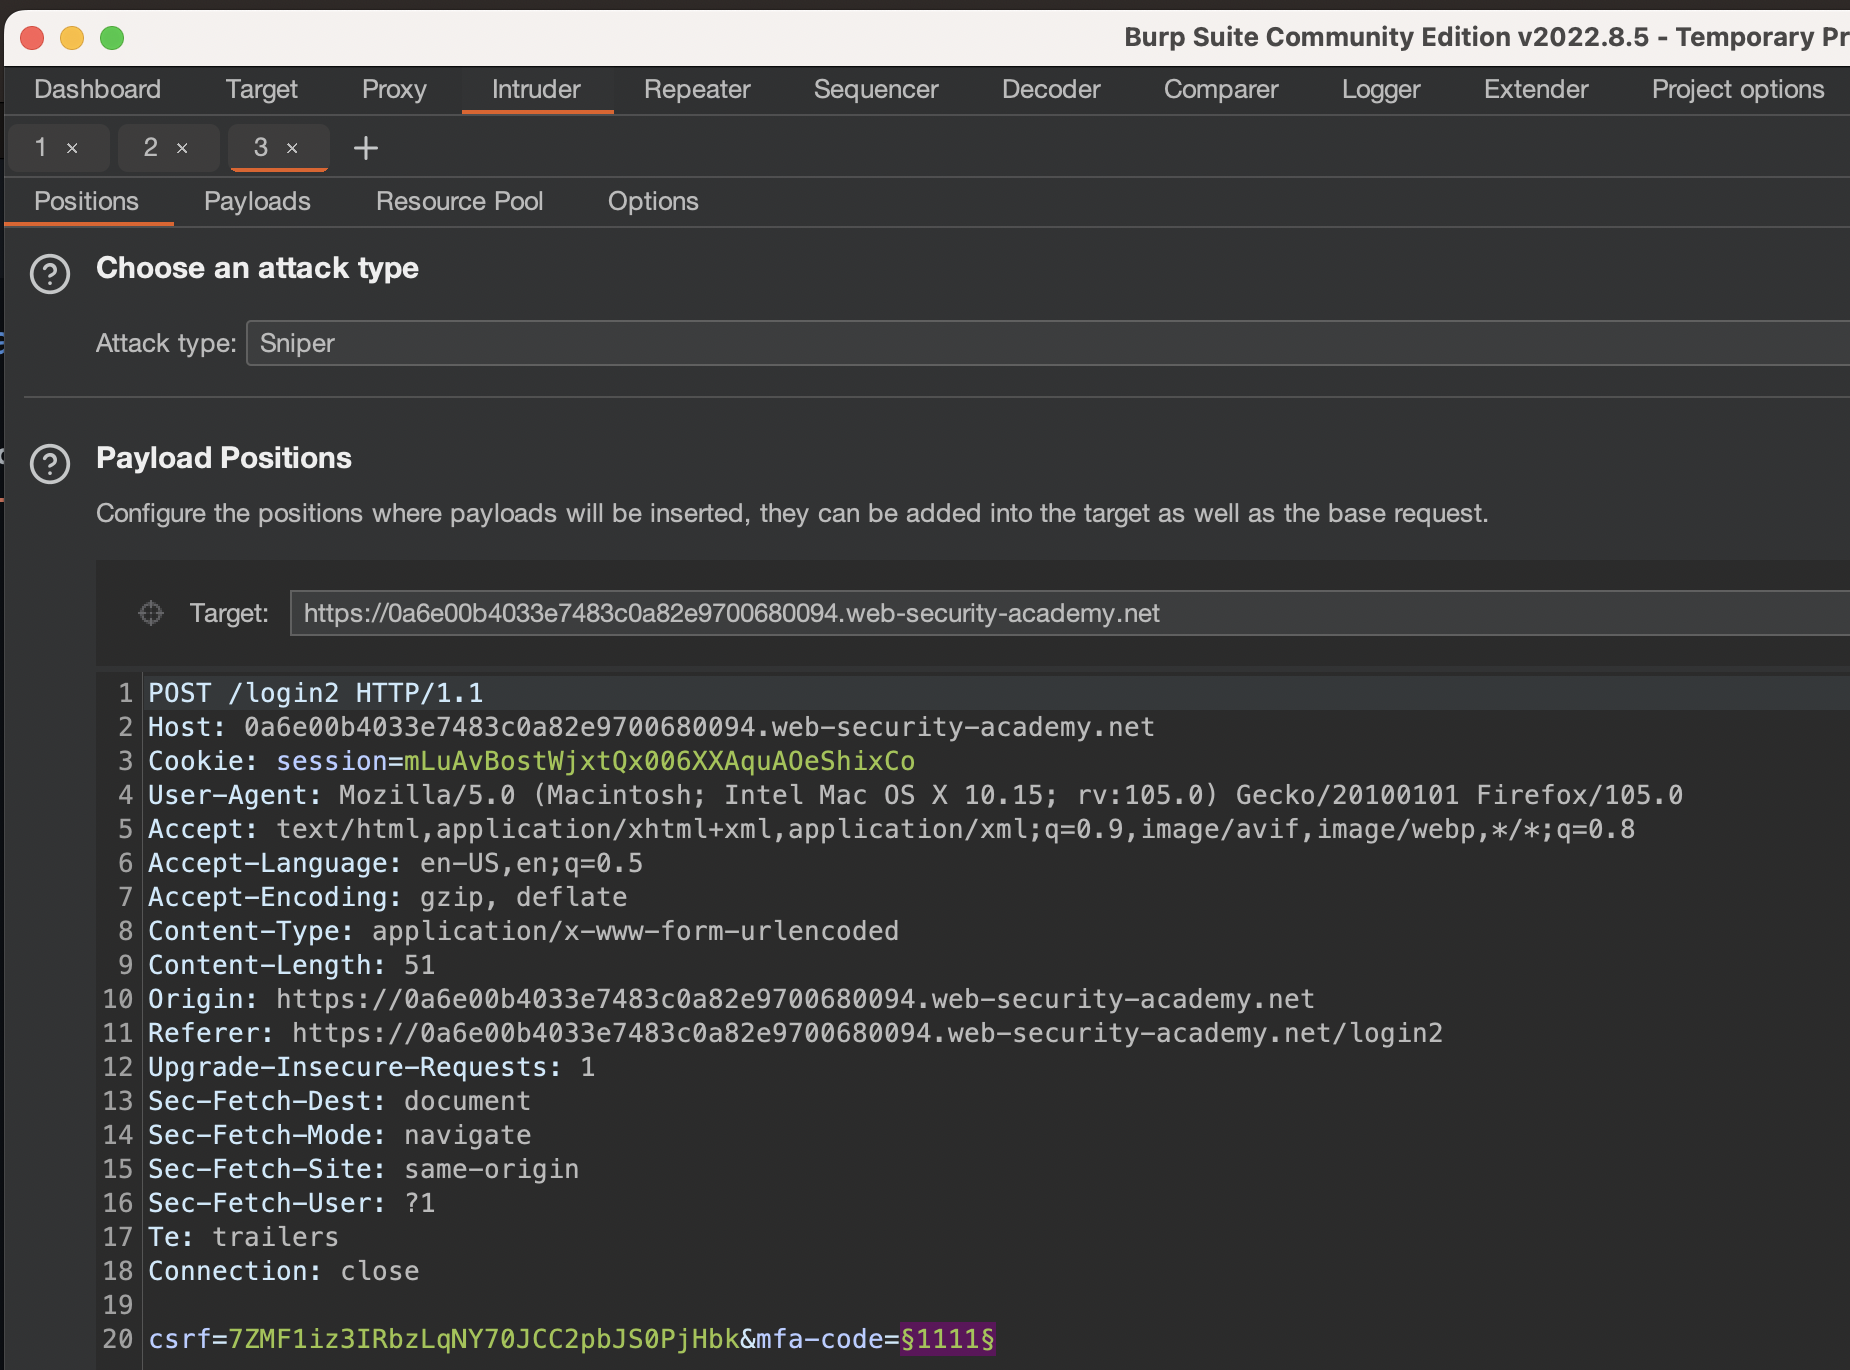Open the Logger tab
The height and width of the screenshot is (1370, 1850).
point(1381,90)
